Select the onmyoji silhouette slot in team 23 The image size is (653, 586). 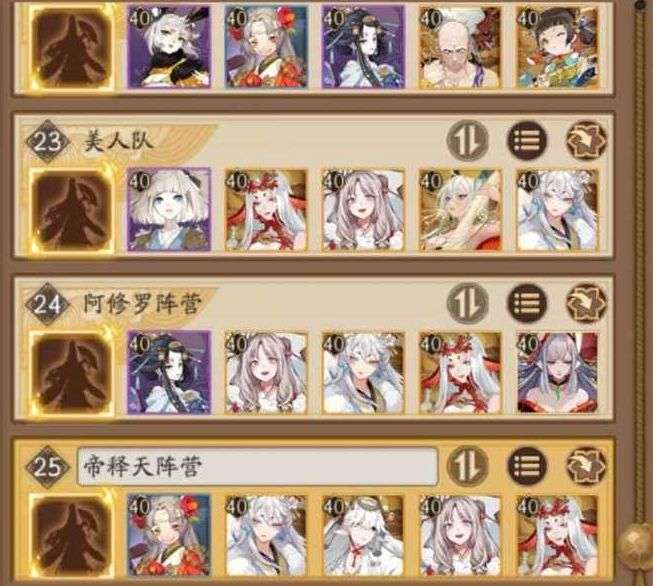(x=73, y=211)
